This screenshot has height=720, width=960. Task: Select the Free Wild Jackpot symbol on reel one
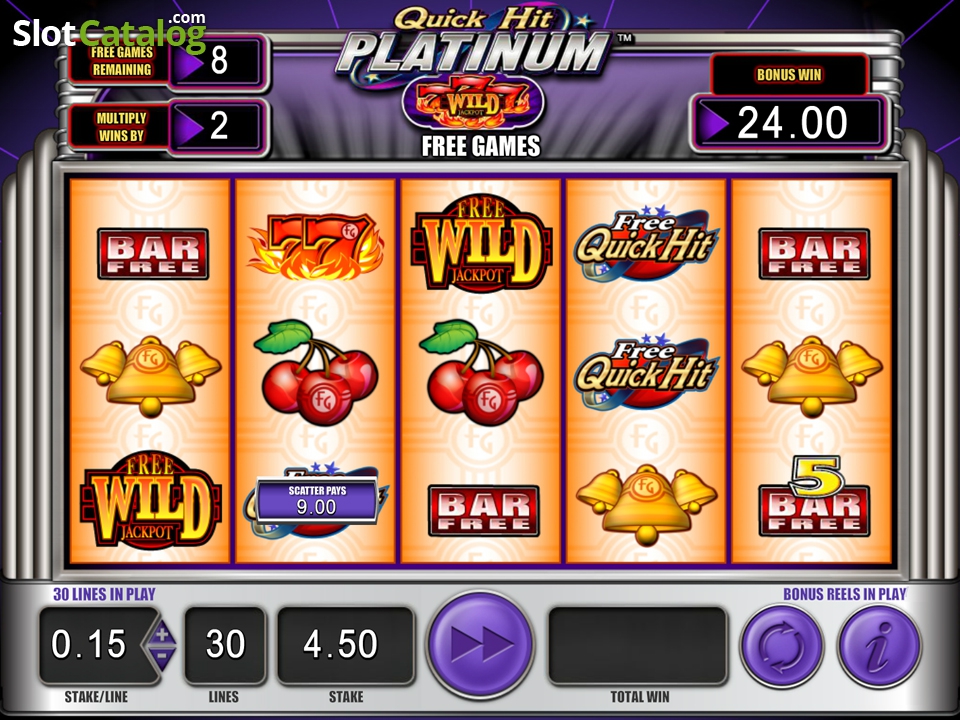[x=151, y=500]
